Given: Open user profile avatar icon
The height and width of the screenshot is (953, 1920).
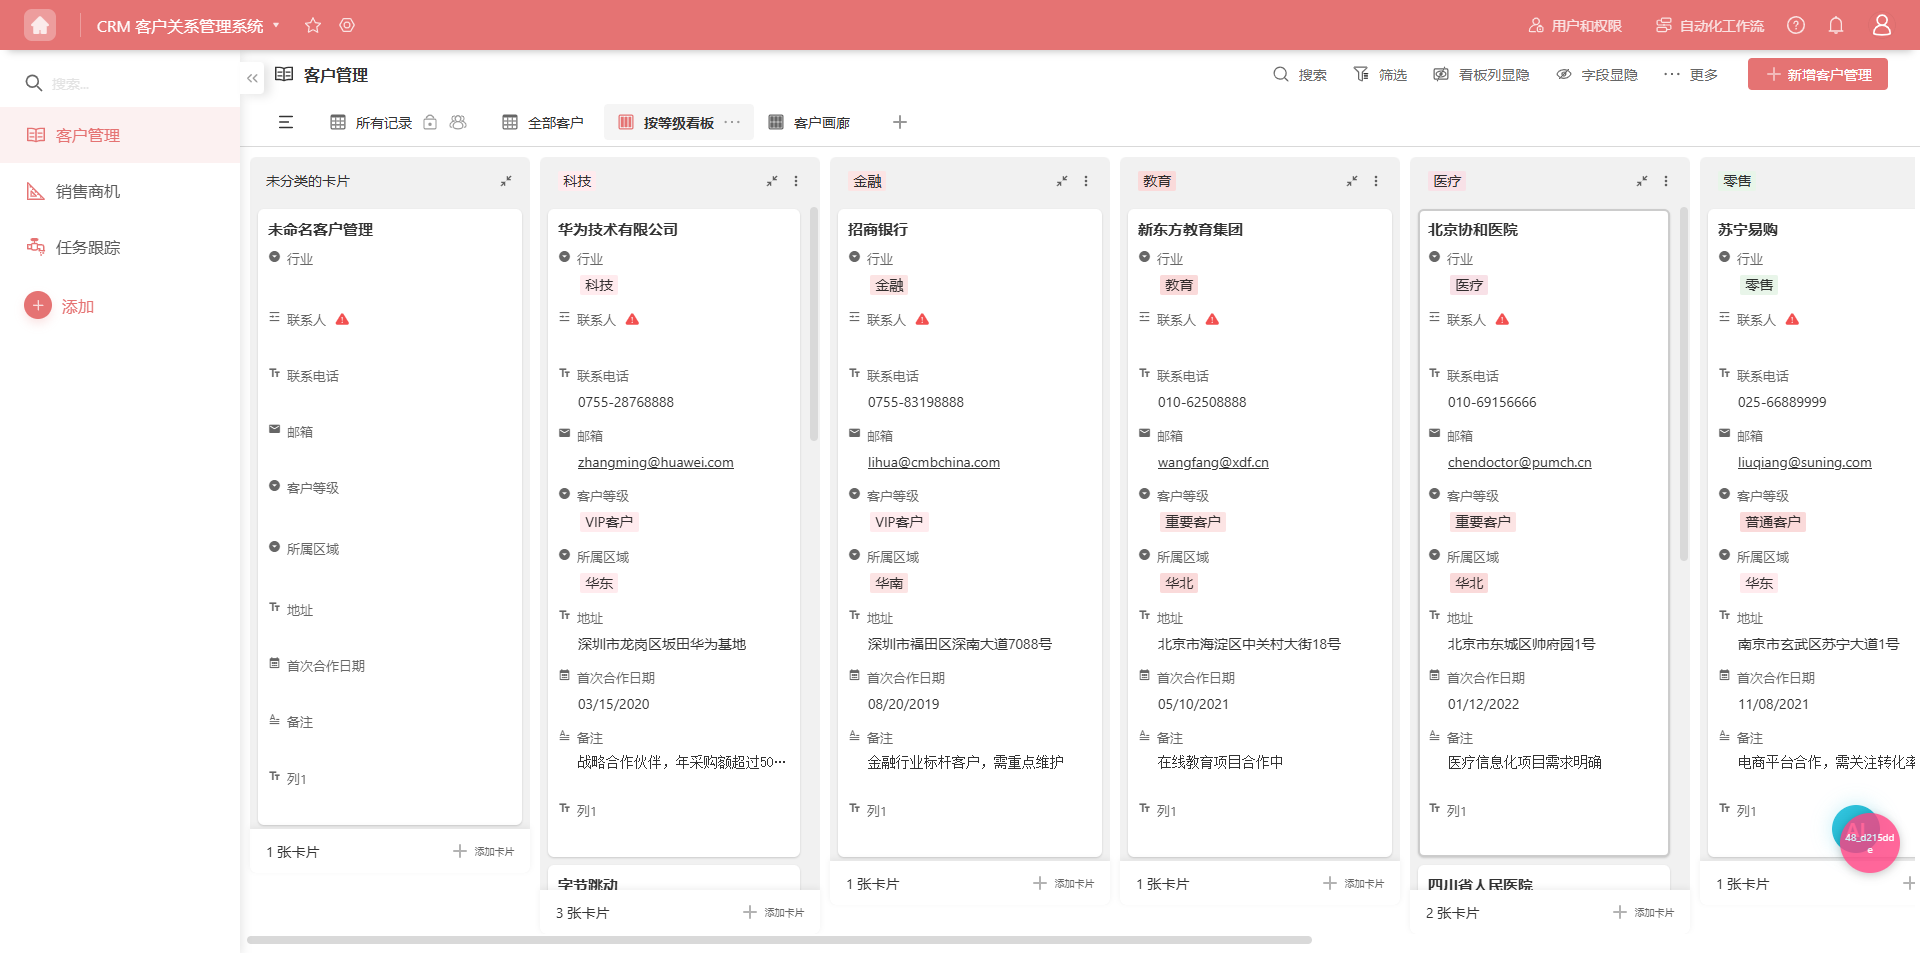Looking at the screenshot, I should click(x=1882, y=25).
